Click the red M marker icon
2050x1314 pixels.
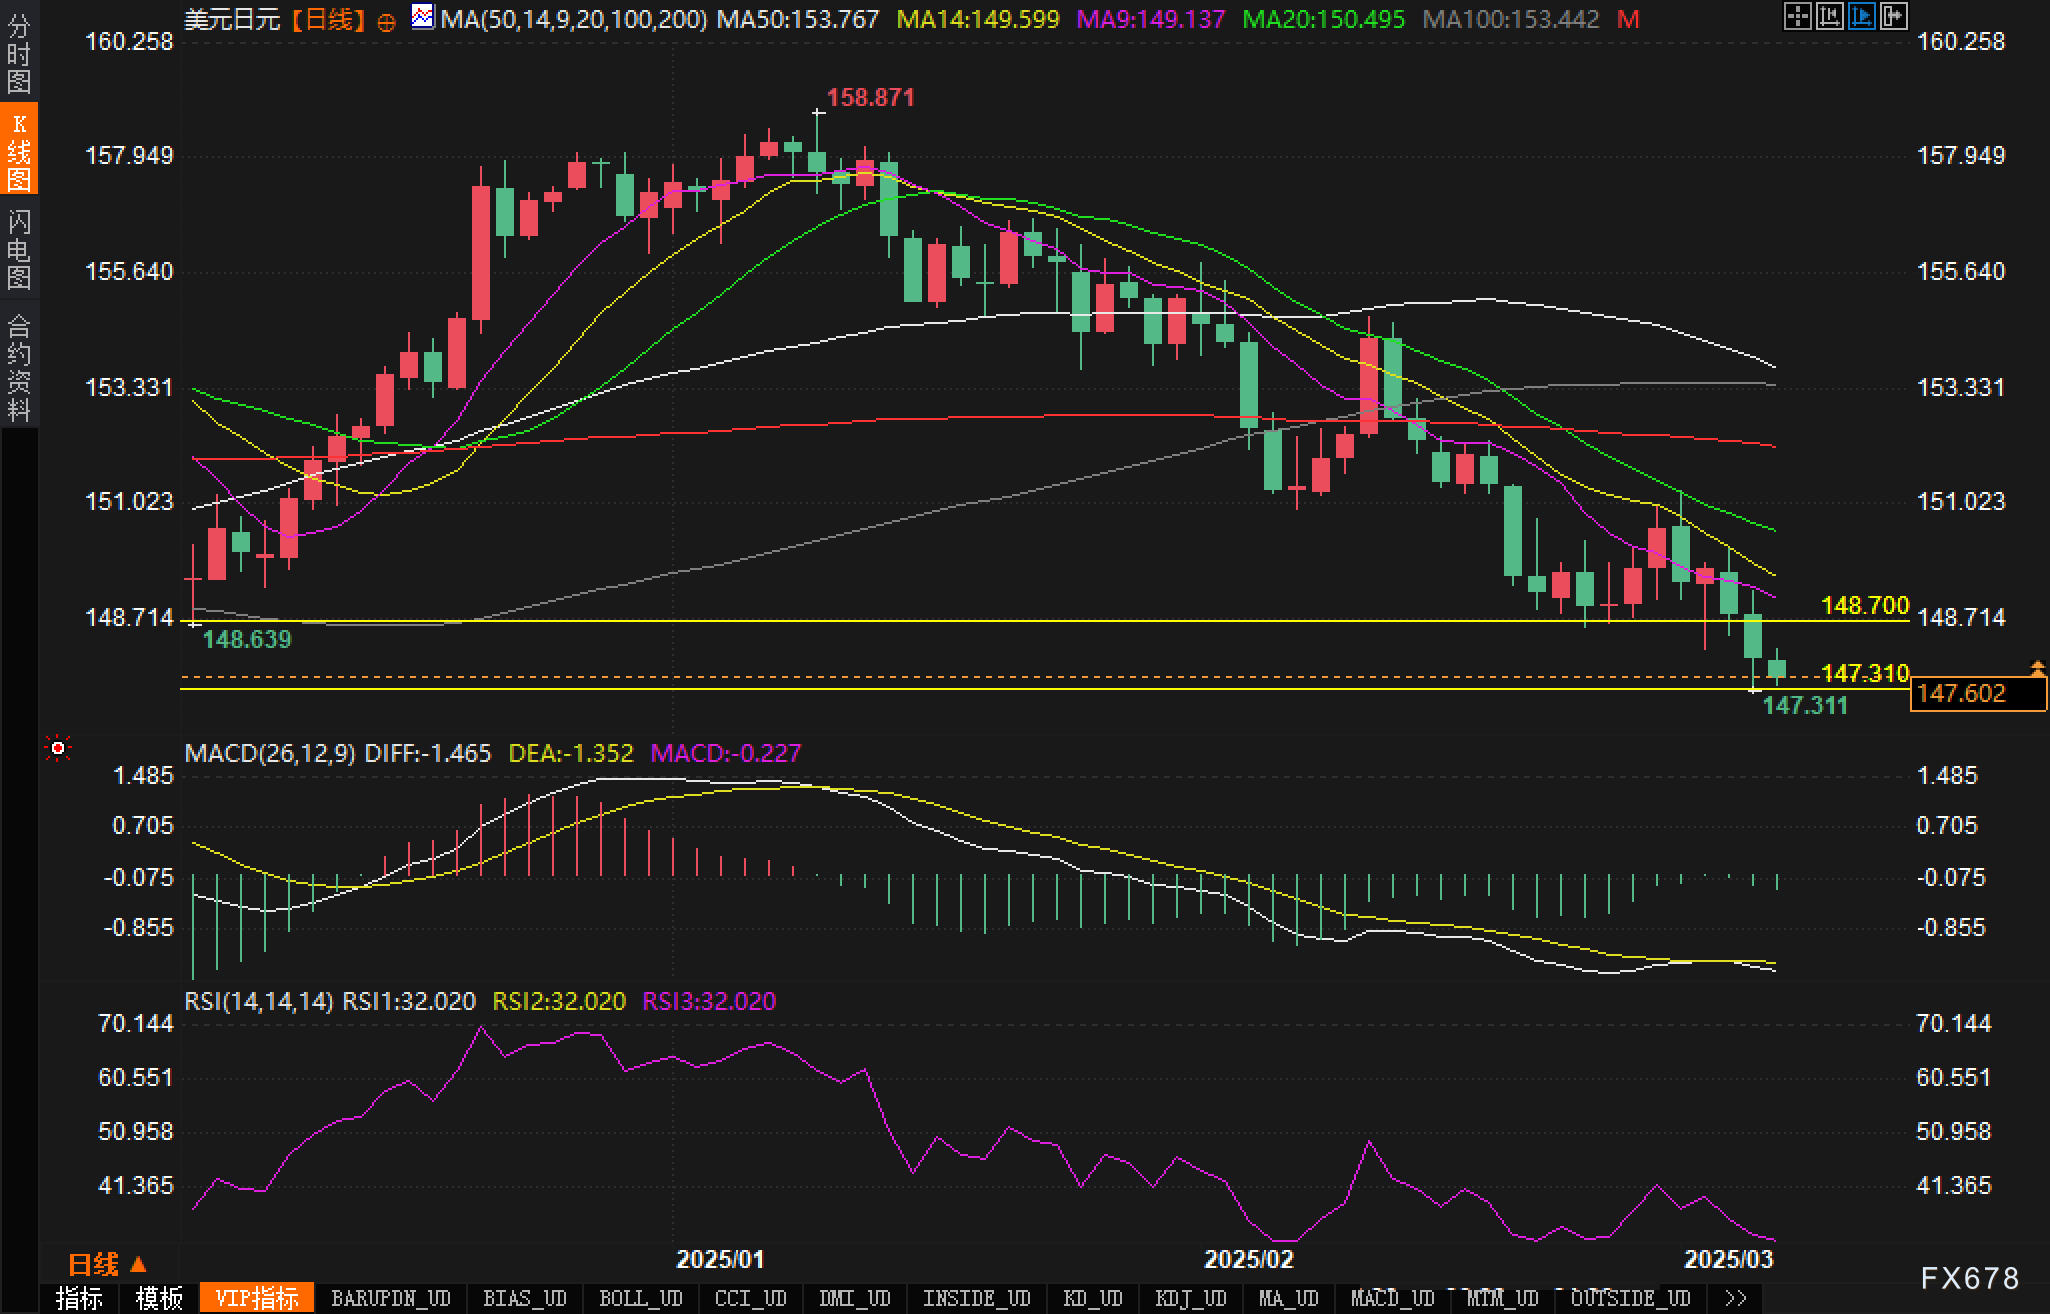coord(1628,19)
